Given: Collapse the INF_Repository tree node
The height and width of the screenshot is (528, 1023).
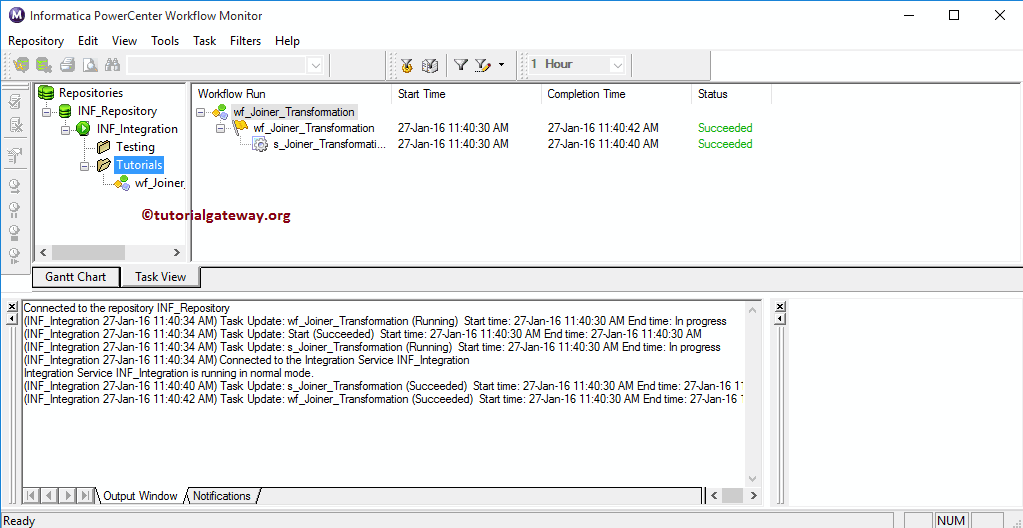Looking at the screenshot, I should tap(46, 112).
